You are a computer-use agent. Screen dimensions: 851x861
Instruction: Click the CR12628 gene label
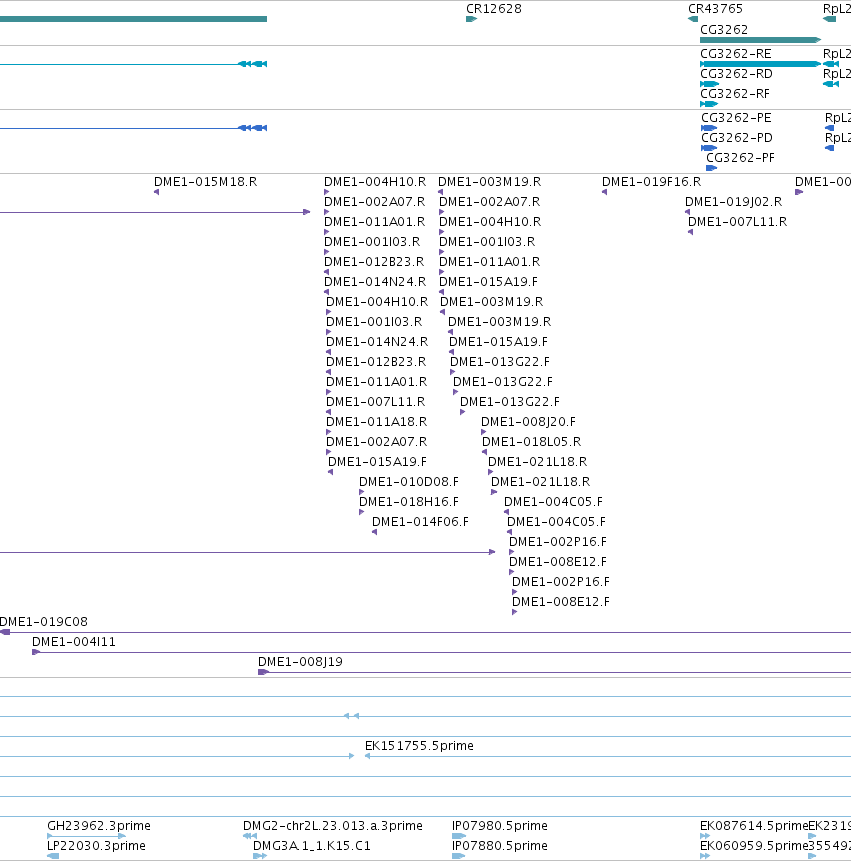(494, 9)
